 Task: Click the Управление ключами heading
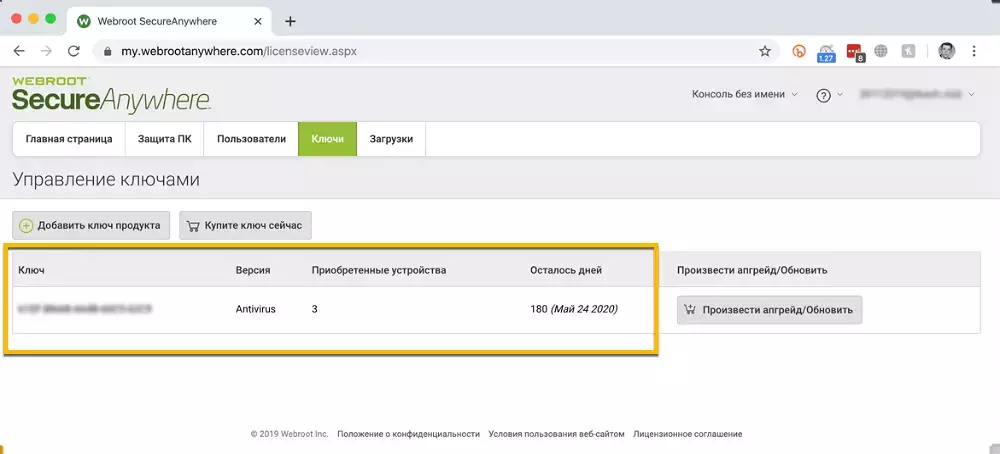pos(106,180)
